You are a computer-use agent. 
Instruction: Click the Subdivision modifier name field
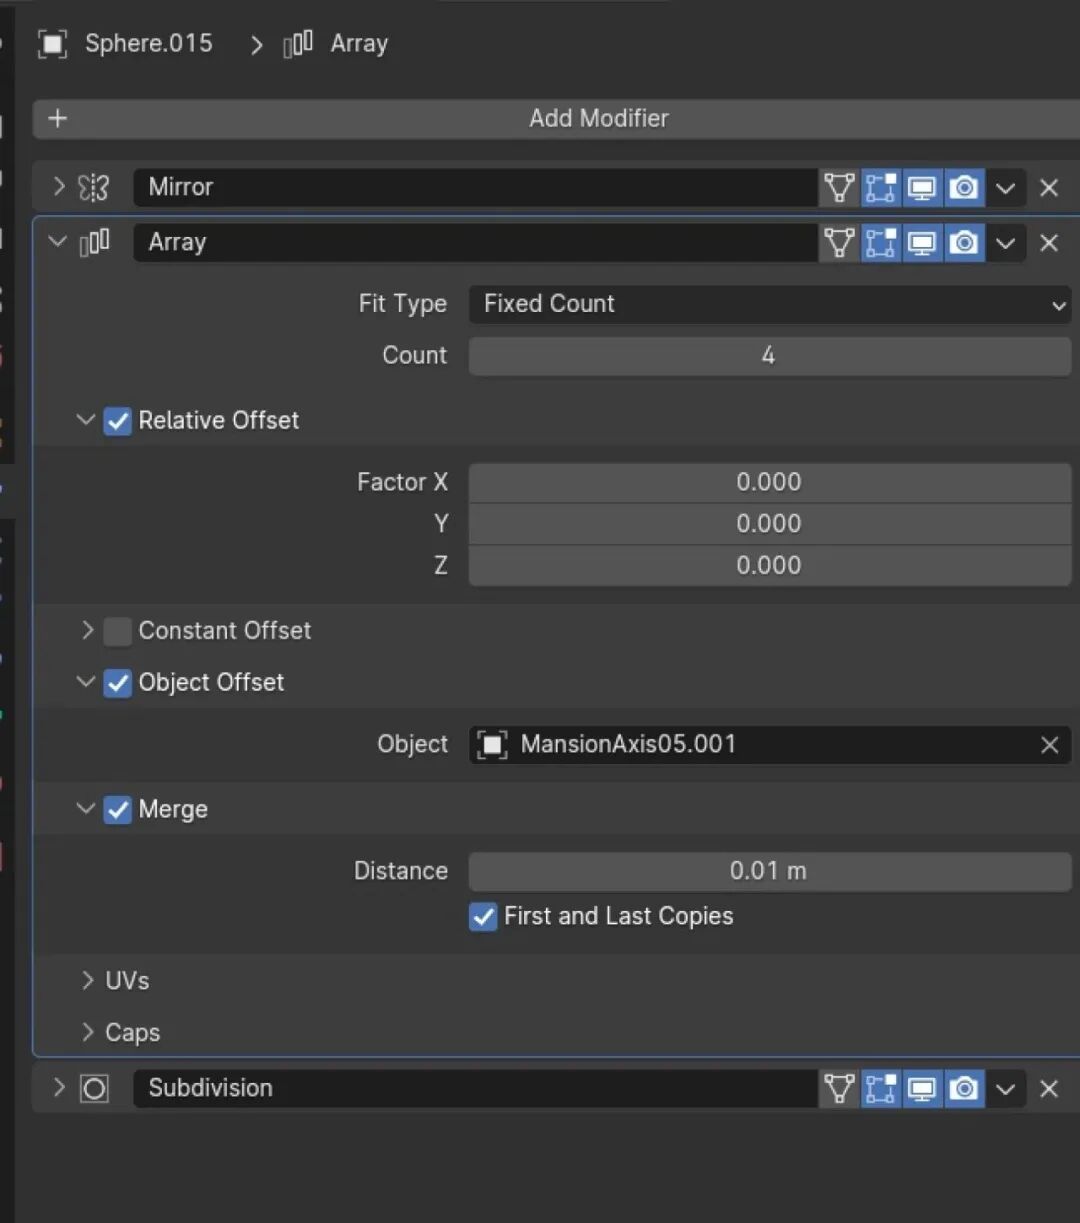click(475, 1088)
